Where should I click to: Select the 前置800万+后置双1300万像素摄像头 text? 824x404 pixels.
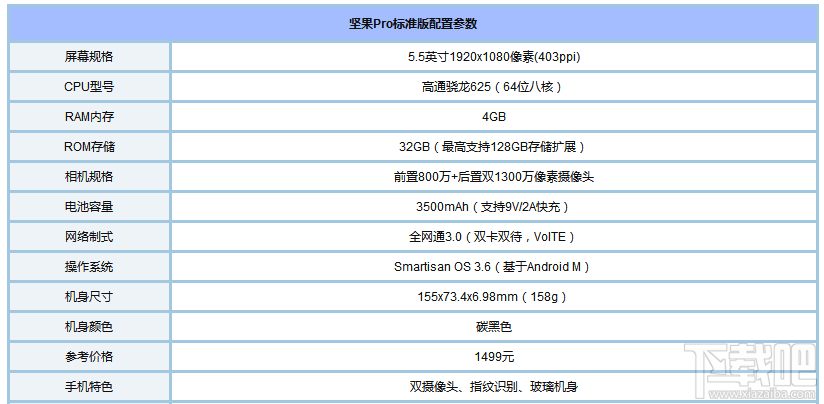point(494,177)
